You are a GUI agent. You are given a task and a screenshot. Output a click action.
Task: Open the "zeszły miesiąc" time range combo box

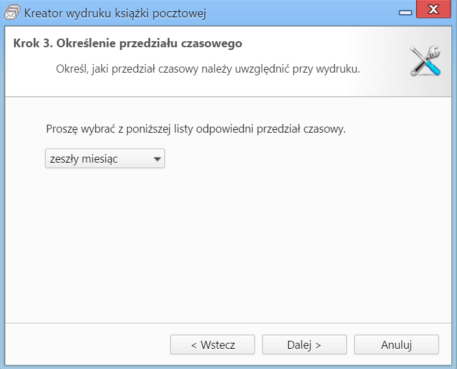pyautogui.click(x=105, y=159)
